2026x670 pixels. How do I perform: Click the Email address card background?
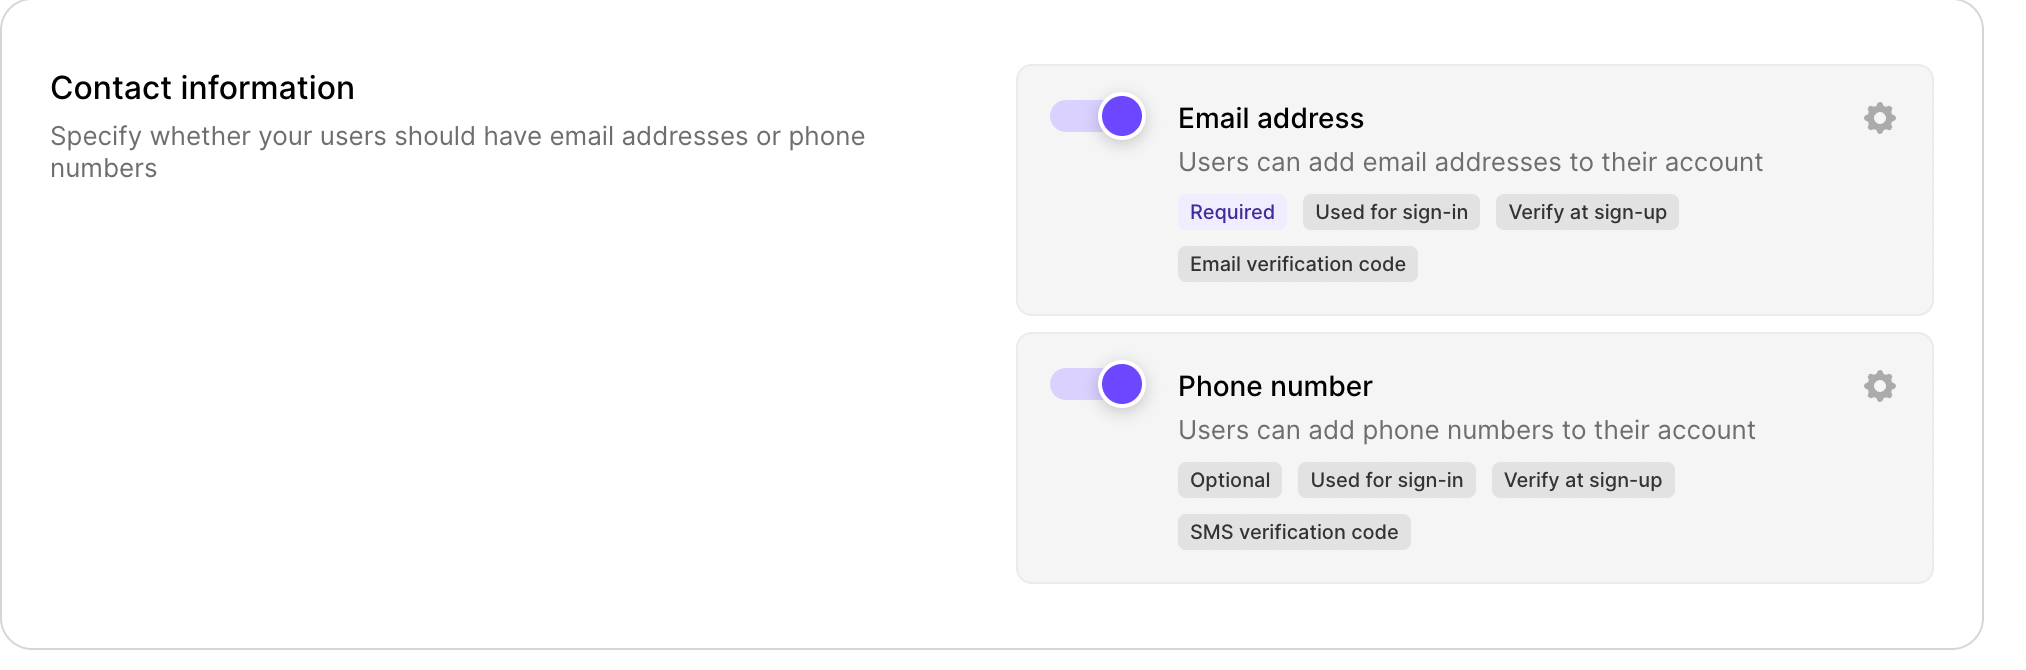pyautogui.click(x=1700, y=270)
